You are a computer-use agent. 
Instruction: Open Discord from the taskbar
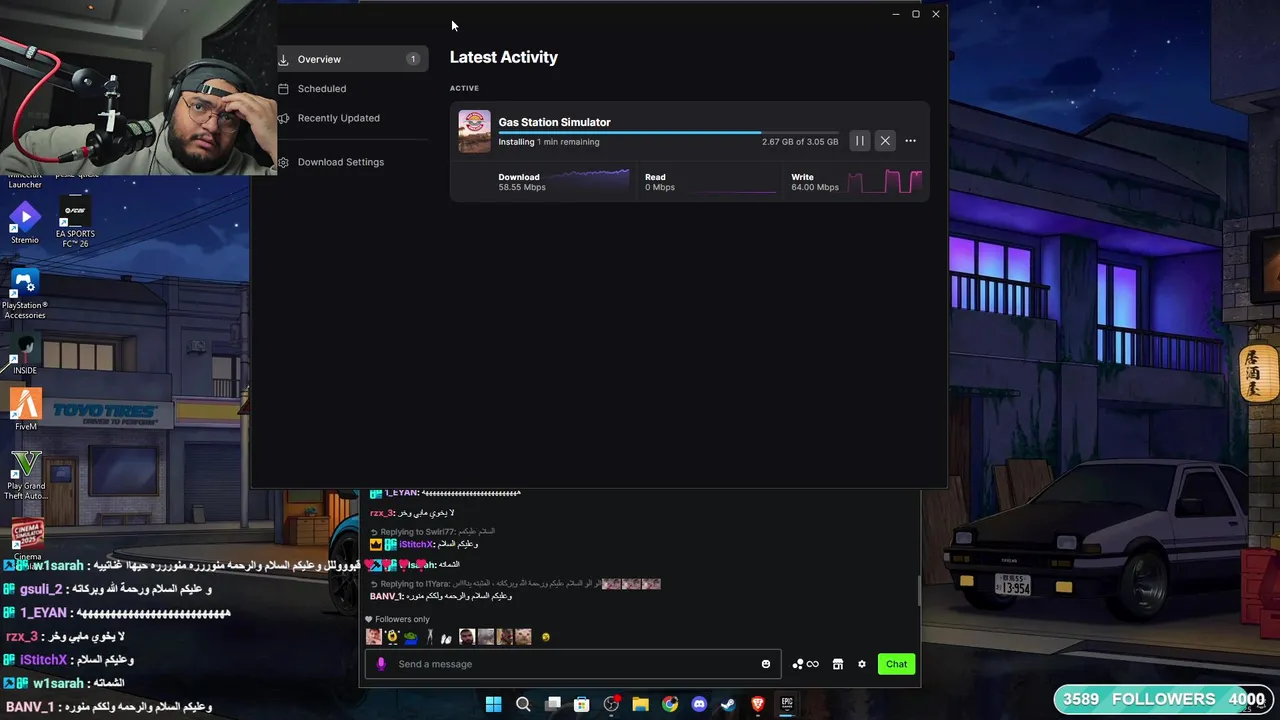tap(699, 704)
